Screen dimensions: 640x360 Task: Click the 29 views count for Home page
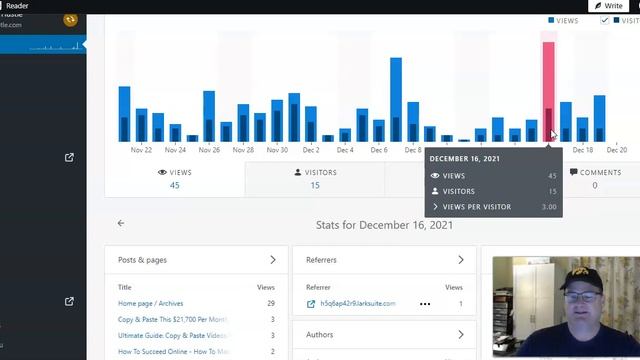271,303
